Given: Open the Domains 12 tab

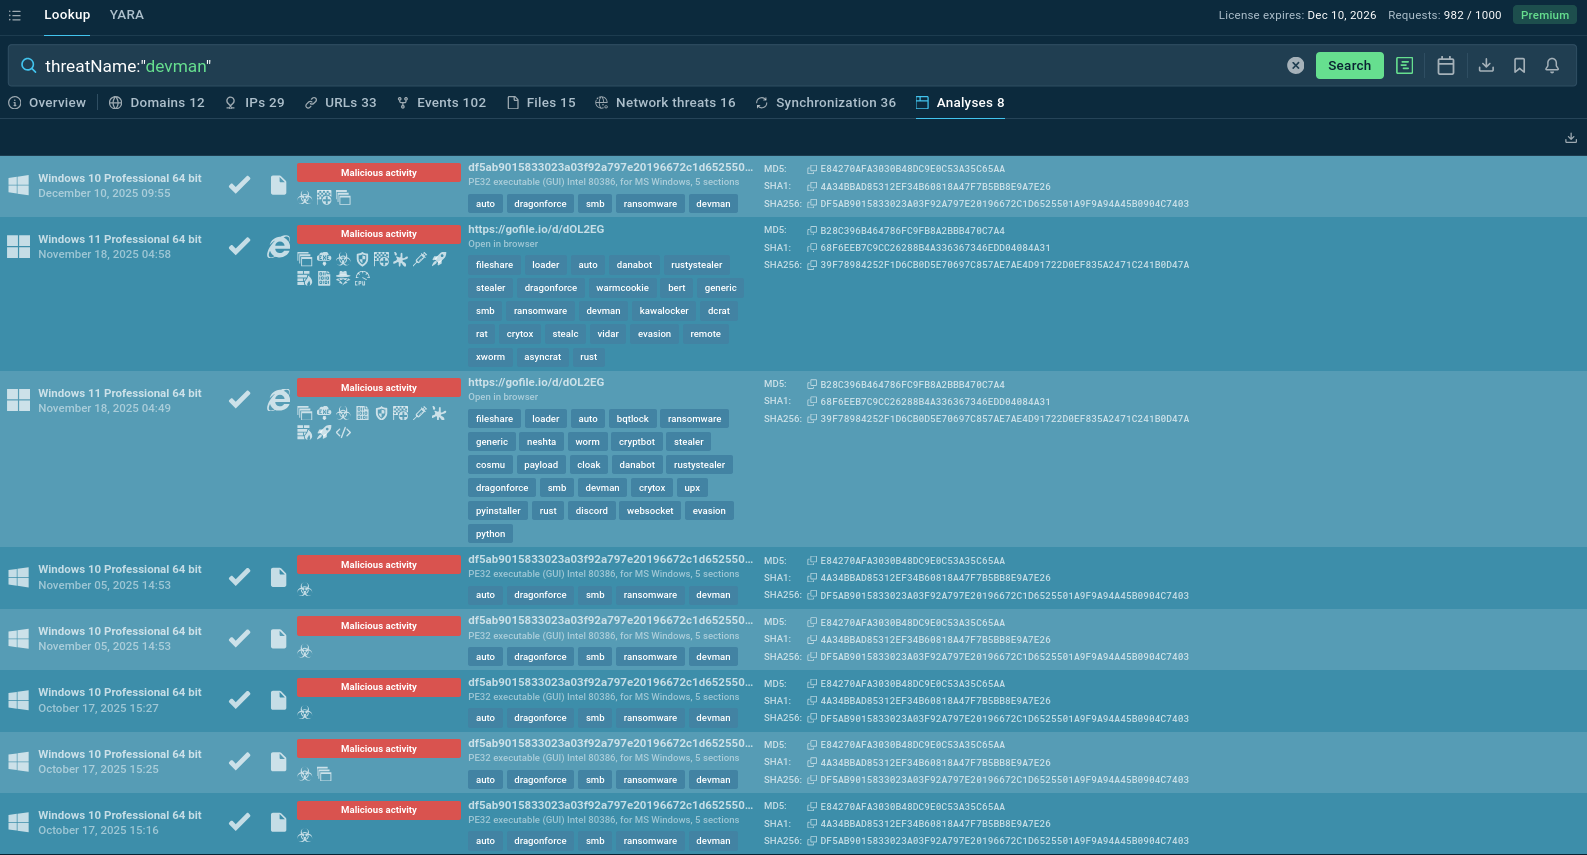Looking at the screenshot, I should [157, 103].
